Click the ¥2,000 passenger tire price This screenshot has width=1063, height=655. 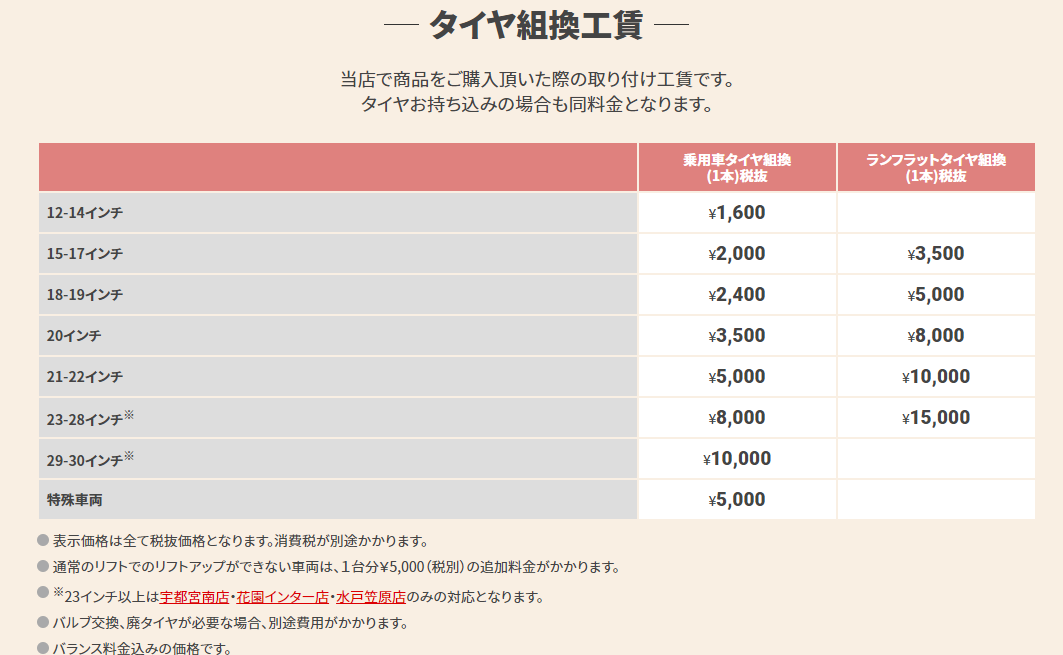click(x=737, y=254)
